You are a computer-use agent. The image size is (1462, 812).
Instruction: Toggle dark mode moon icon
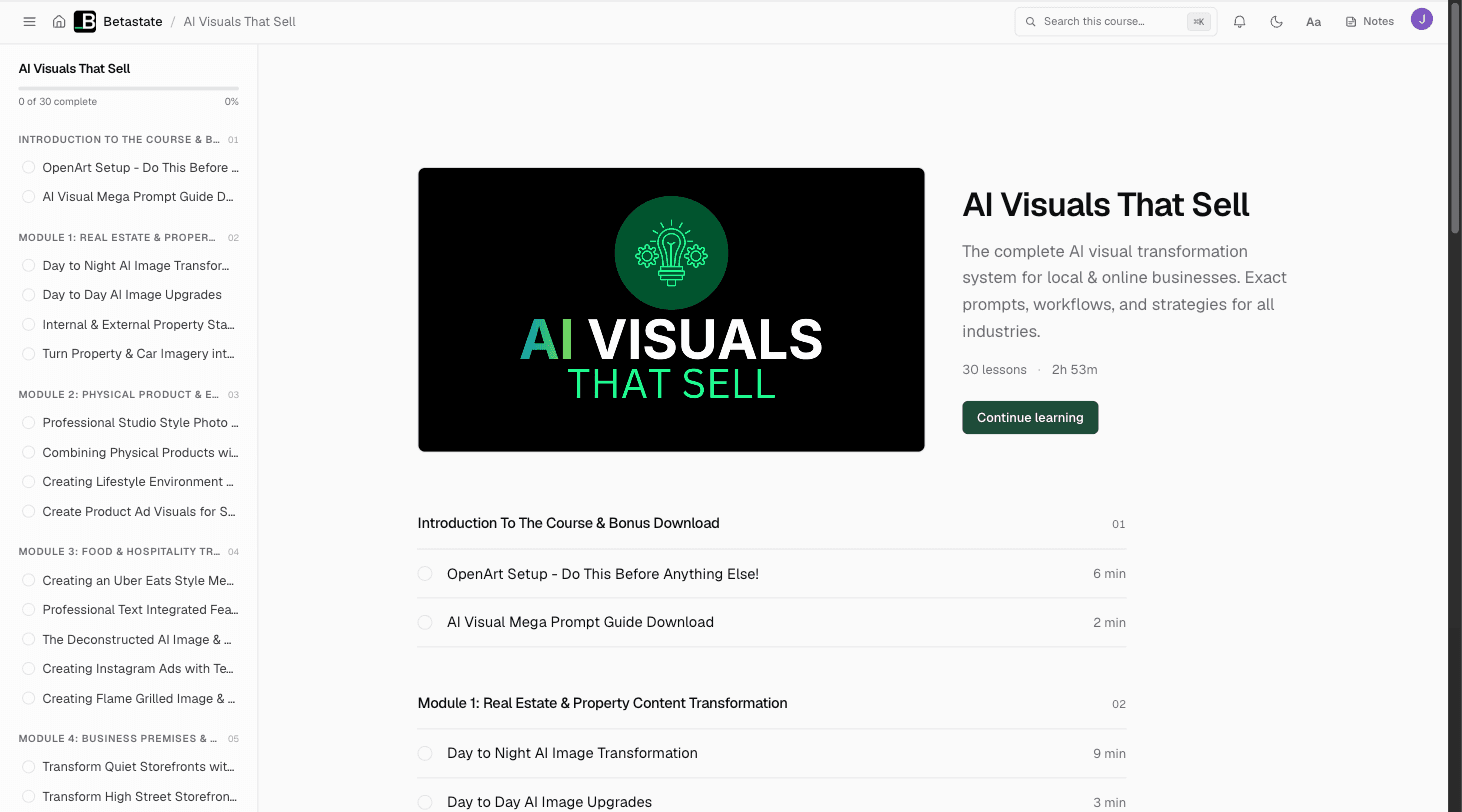[1277, 21]
